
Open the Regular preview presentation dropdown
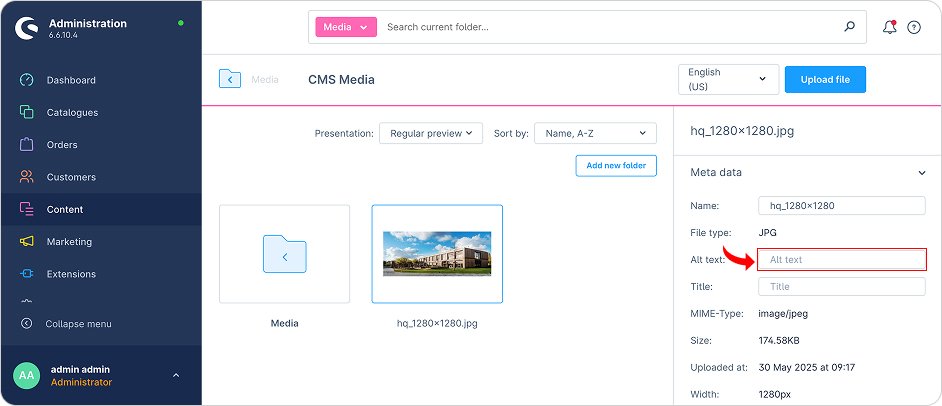pos(431,133)
